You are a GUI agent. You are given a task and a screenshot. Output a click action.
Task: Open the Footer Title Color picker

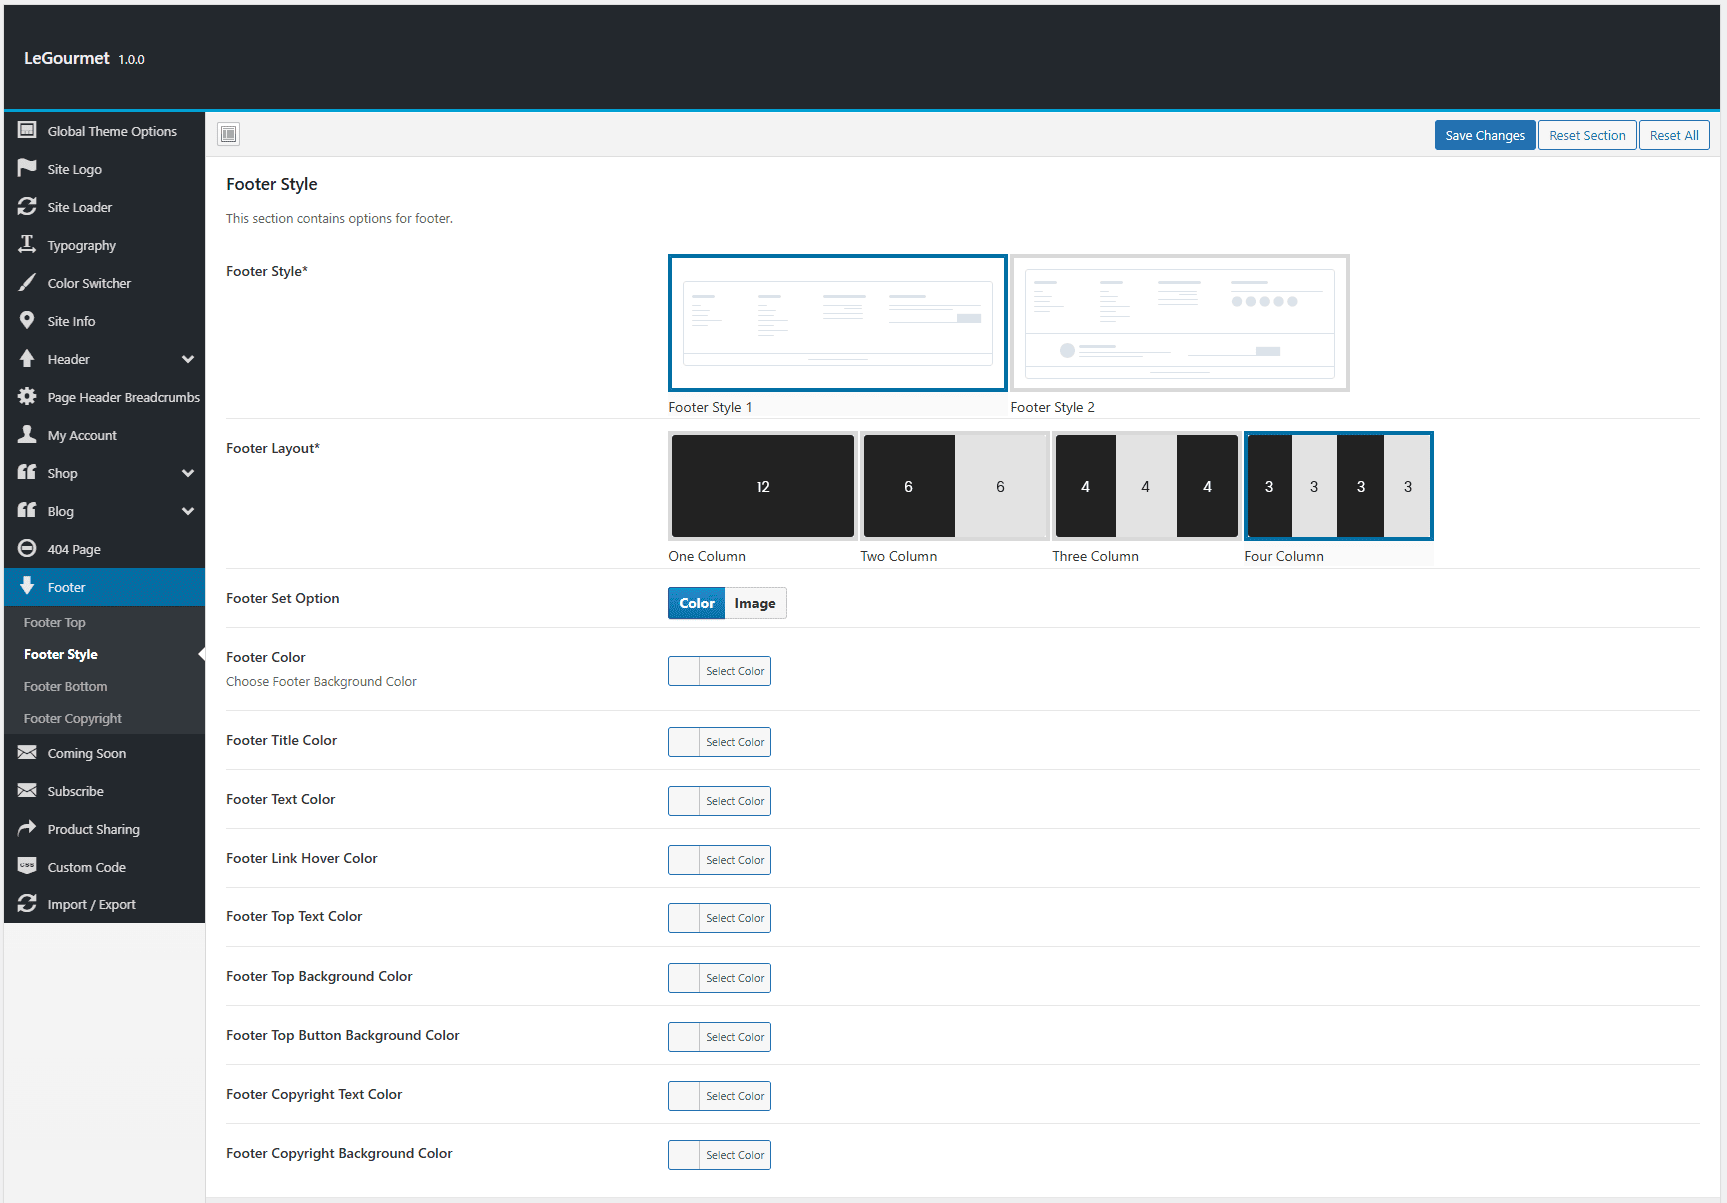tap(719, 742)
